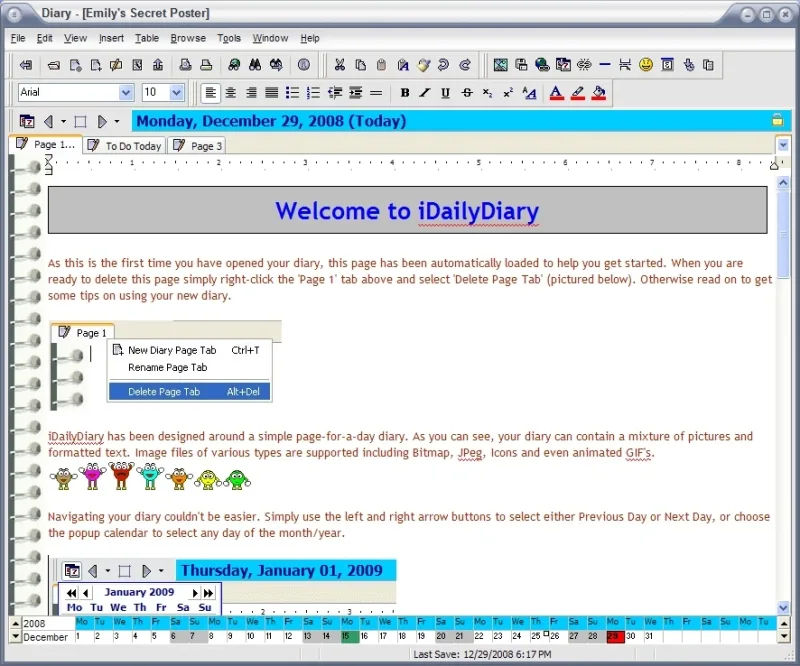The width and height of the screenshot is (800, 666).
Task: Click the Cut scissors icon
Action: click(x=339, y=65)
